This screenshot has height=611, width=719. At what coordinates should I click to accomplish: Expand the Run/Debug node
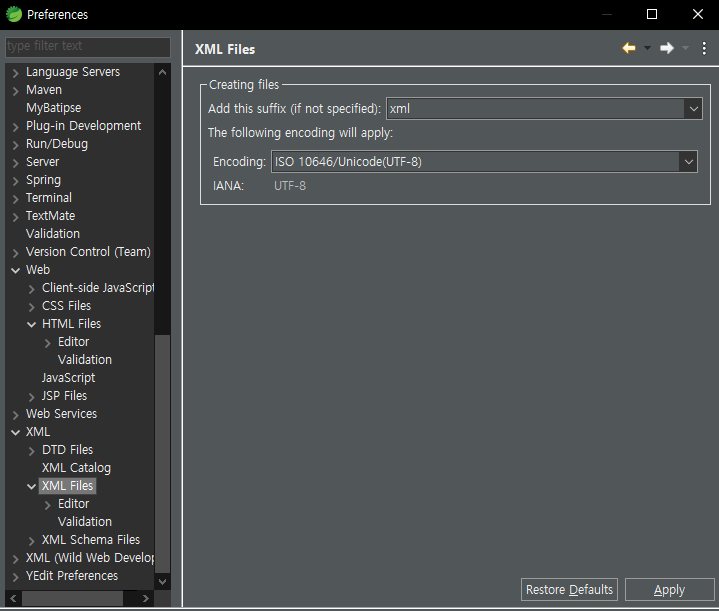[16, 145]
